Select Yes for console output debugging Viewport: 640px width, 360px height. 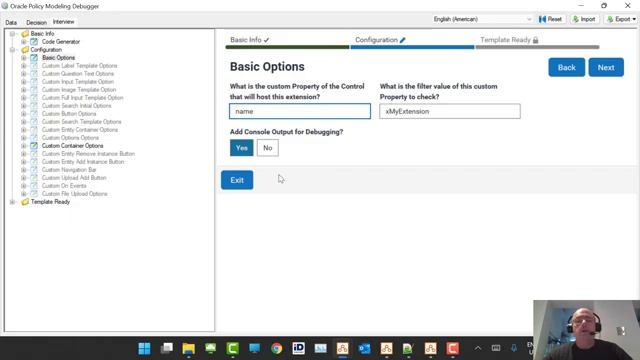click(x=242, y=148)
